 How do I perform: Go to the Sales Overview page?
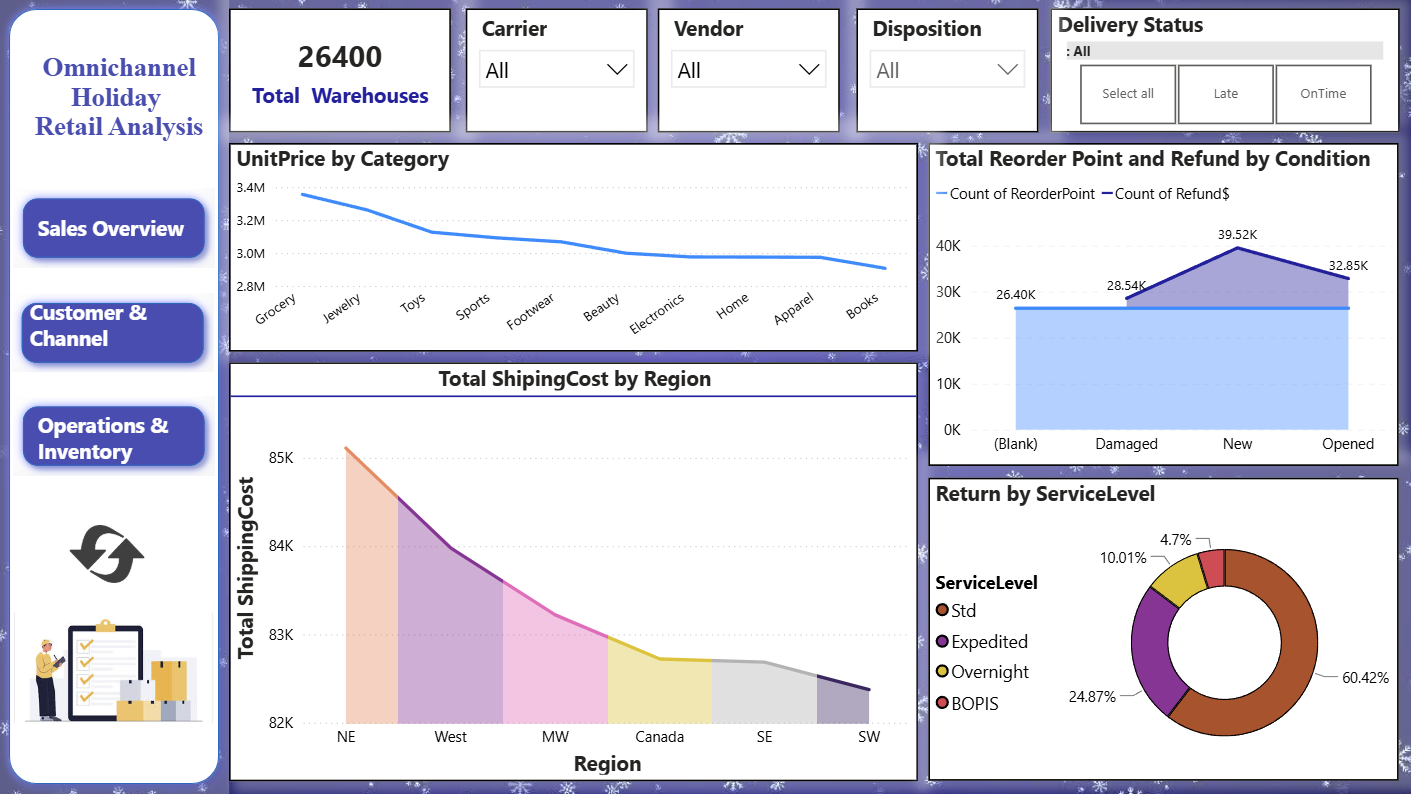point(113,228)
